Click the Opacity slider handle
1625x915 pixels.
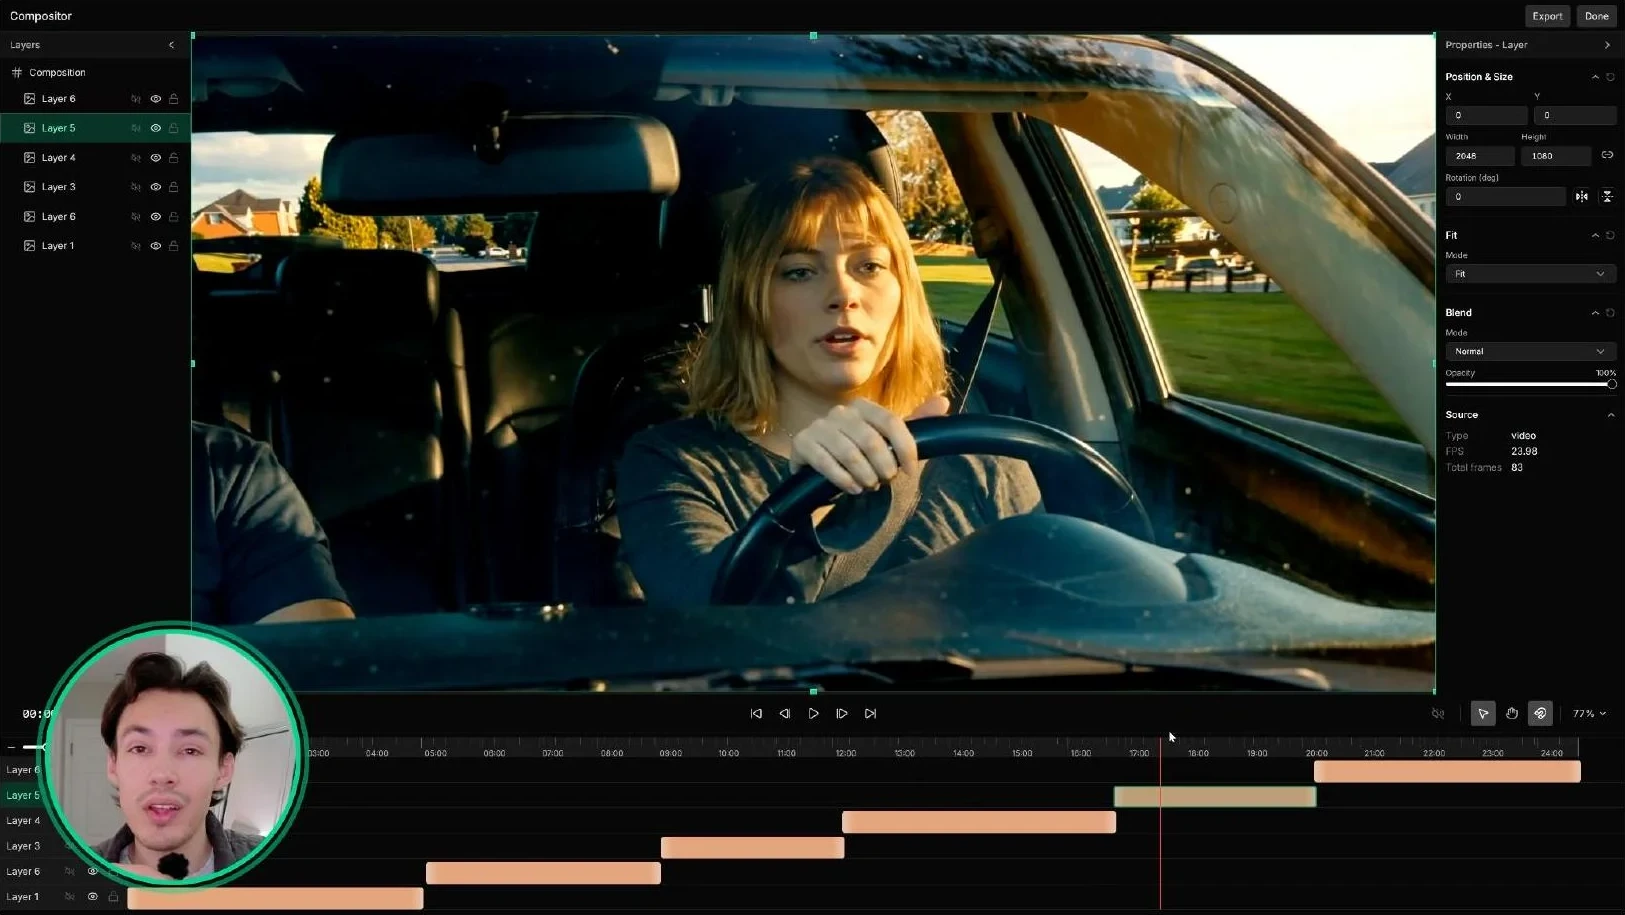pos(1611,384)
